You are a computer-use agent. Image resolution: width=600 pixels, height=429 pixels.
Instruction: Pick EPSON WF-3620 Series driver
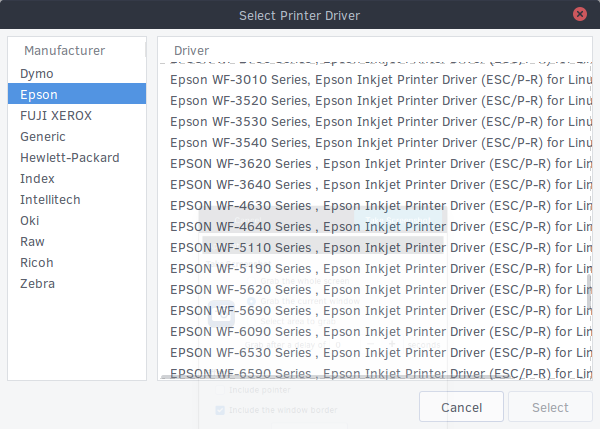375,164
